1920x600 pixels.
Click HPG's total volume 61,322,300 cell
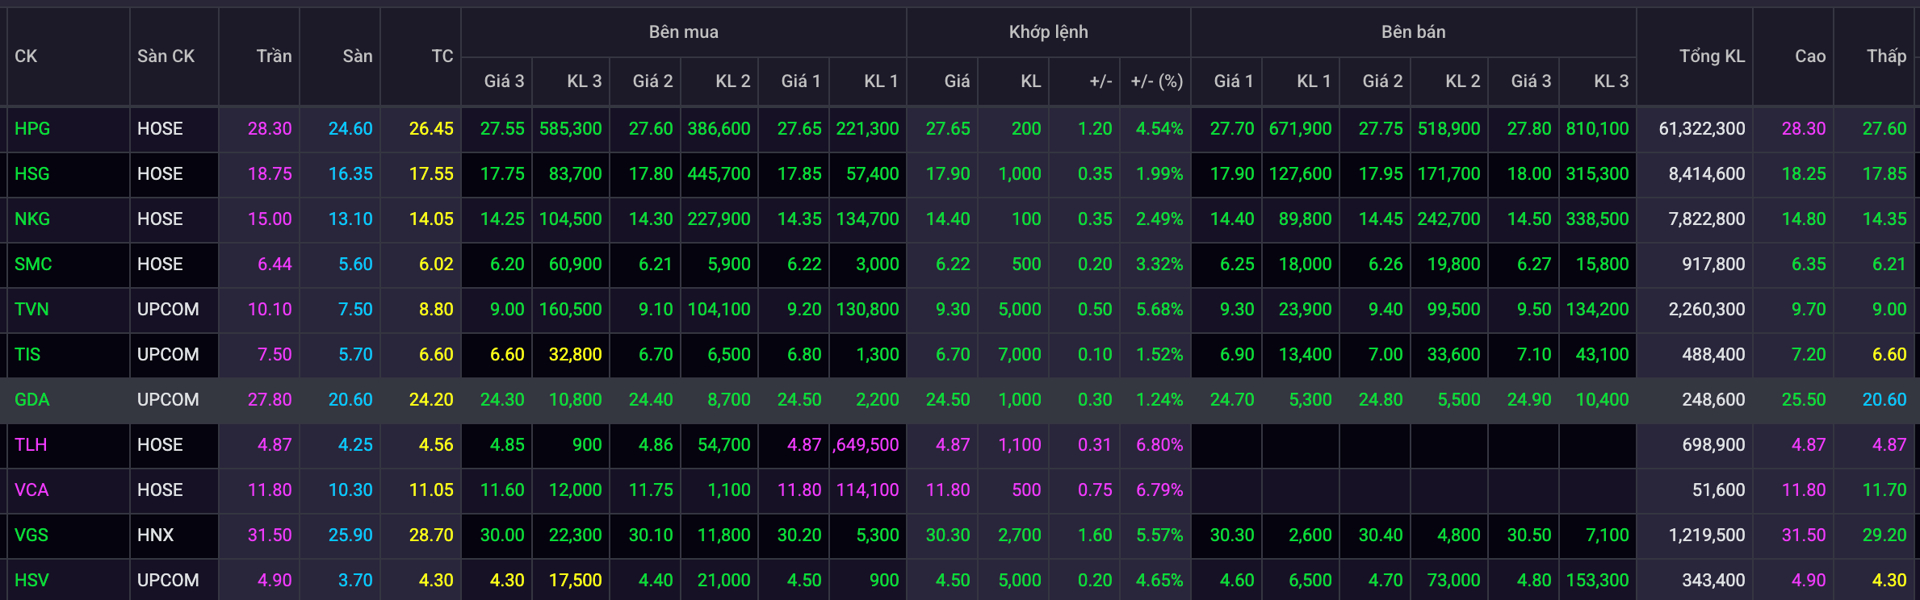click(x=1701, y=129)
